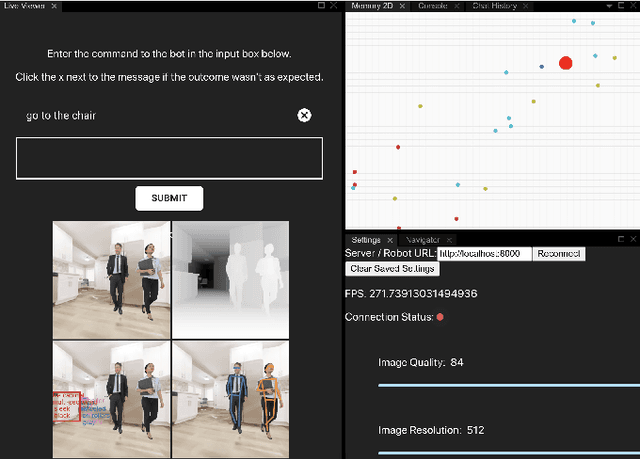Screen dimensions: 640x459
Task: Maximize the Settings panel
Action: [x=619, y=240]
